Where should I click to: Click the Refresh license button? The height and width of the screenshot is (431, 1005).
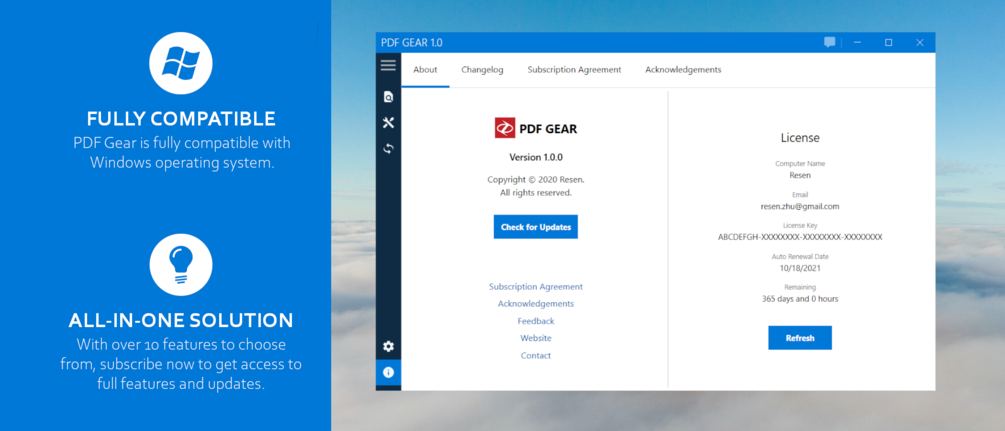(x=800, y=338)
